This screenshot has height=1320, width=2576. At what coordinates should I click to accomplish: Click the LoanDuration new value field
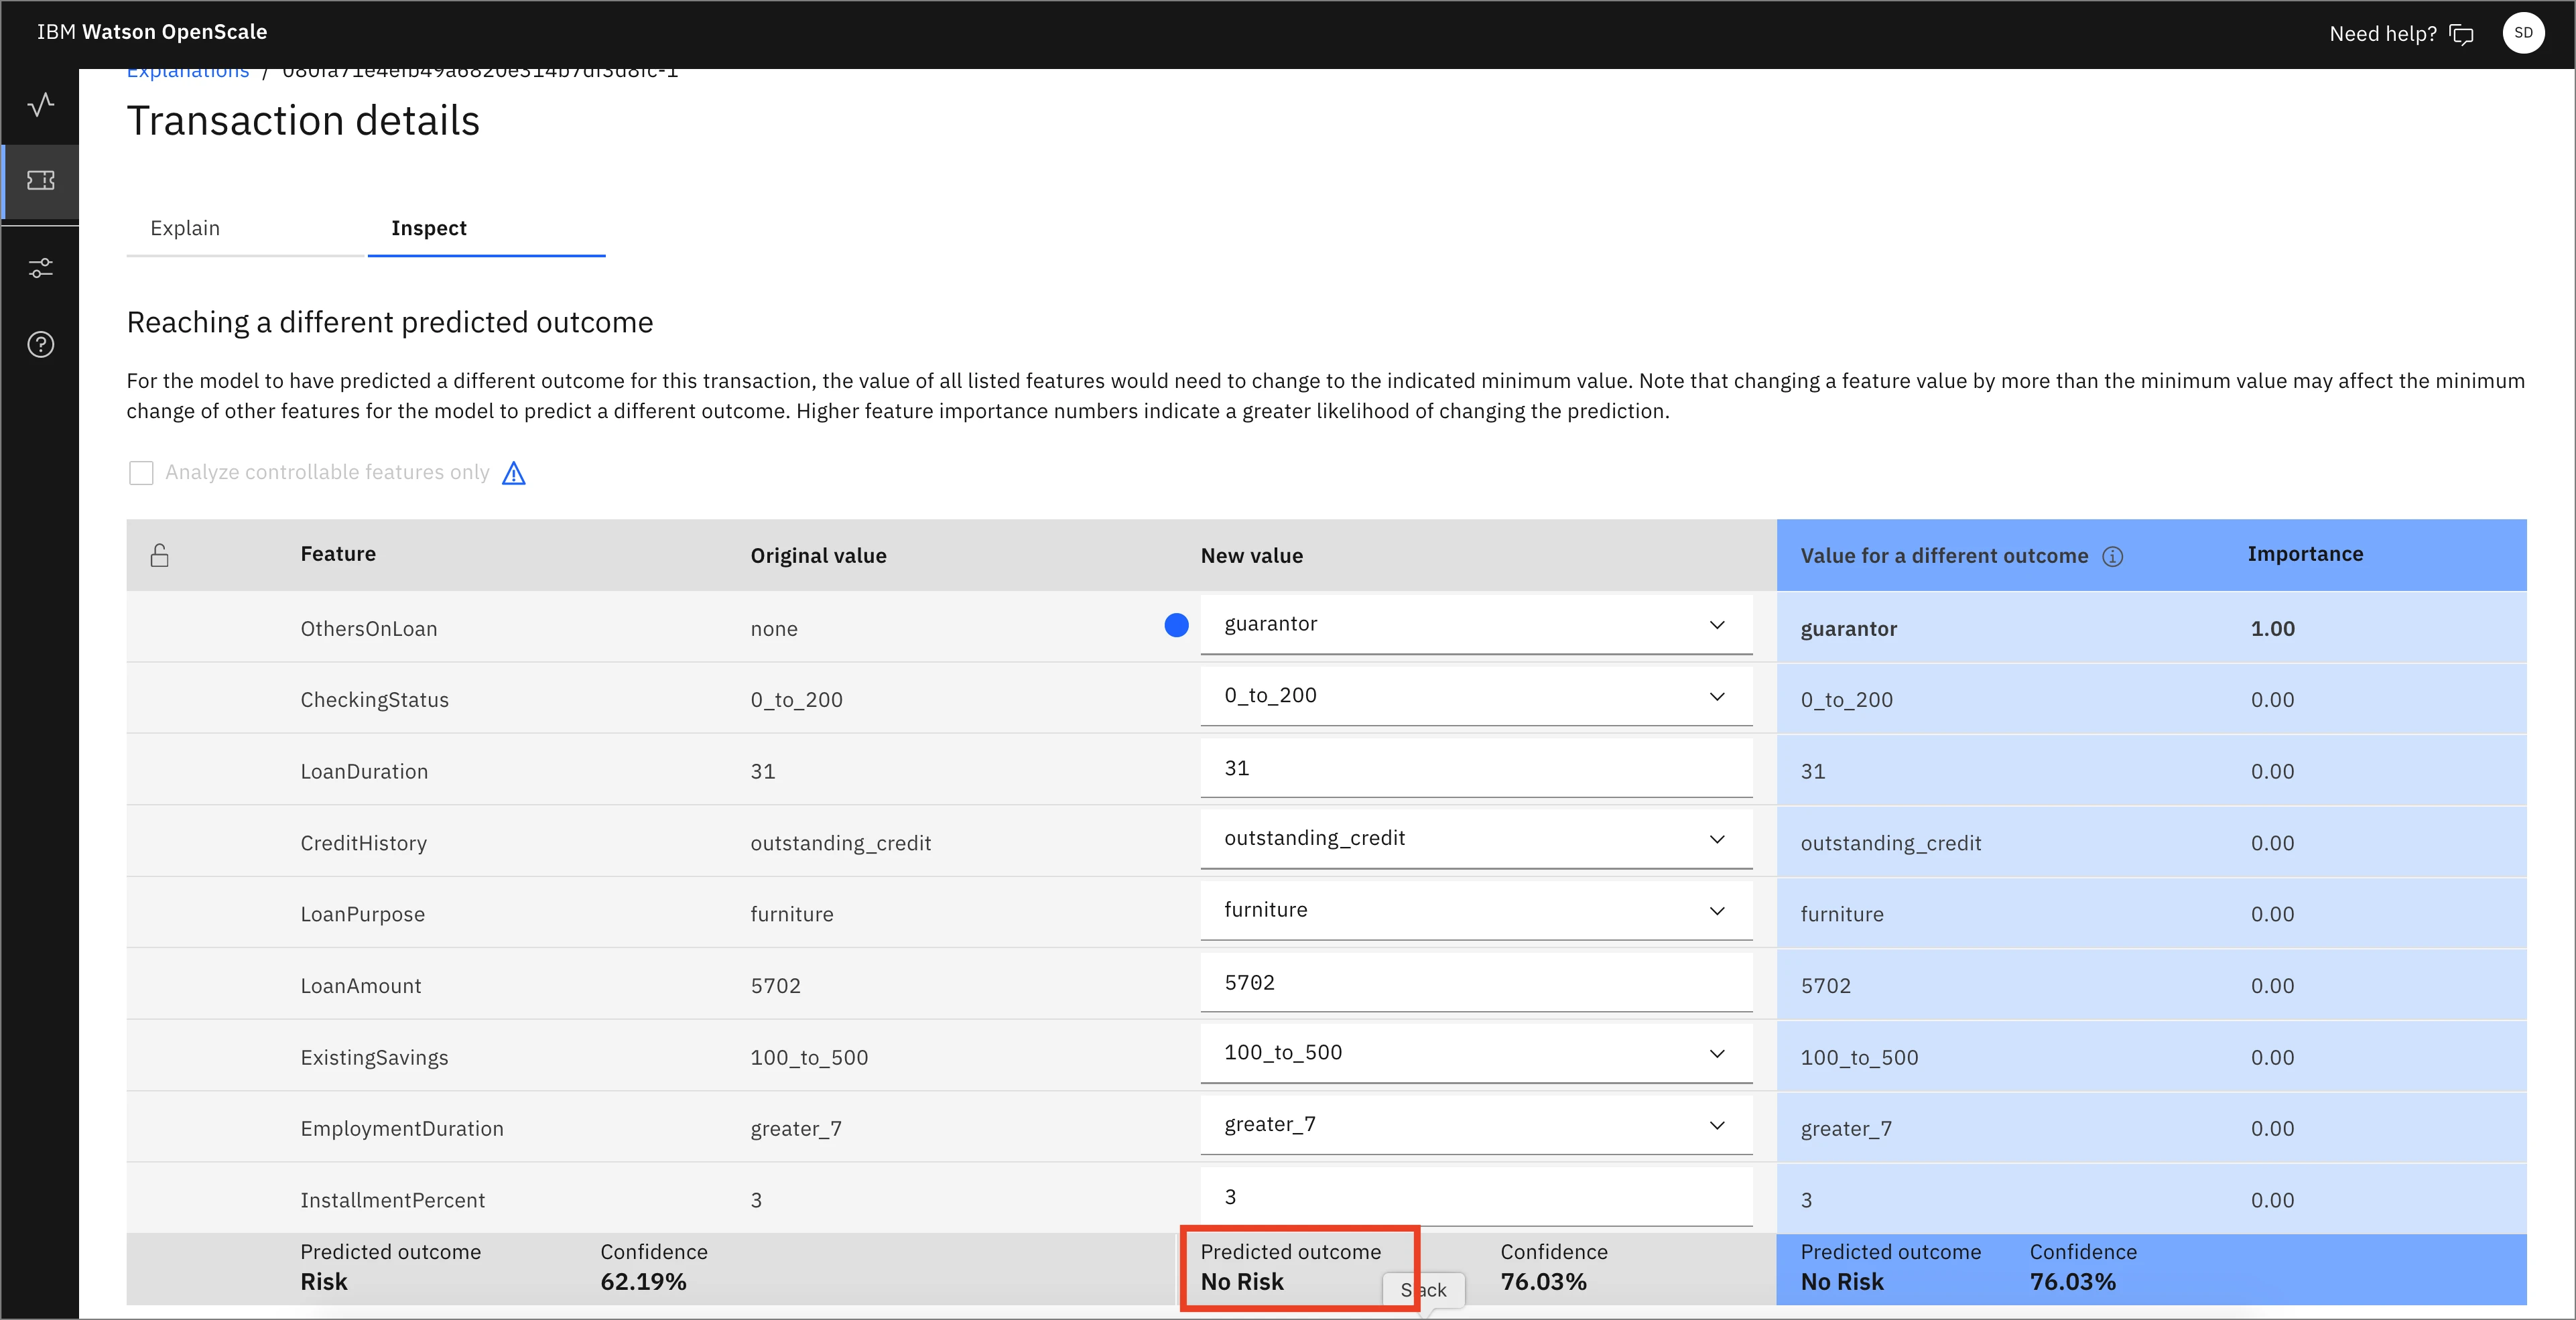(1476, 768)
